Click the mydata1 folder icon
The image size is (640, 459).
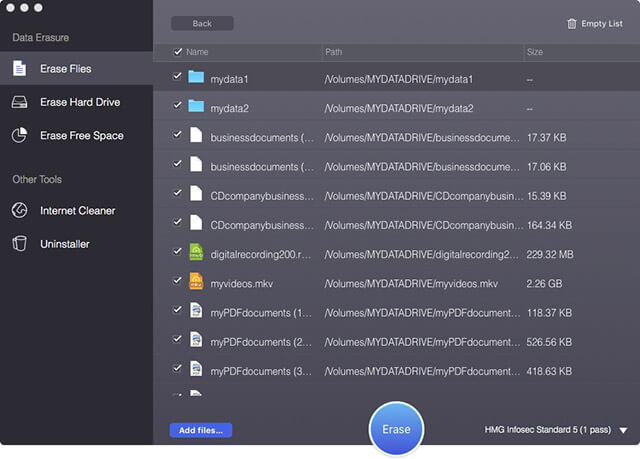pyautogui.click(x=196, y=76)
